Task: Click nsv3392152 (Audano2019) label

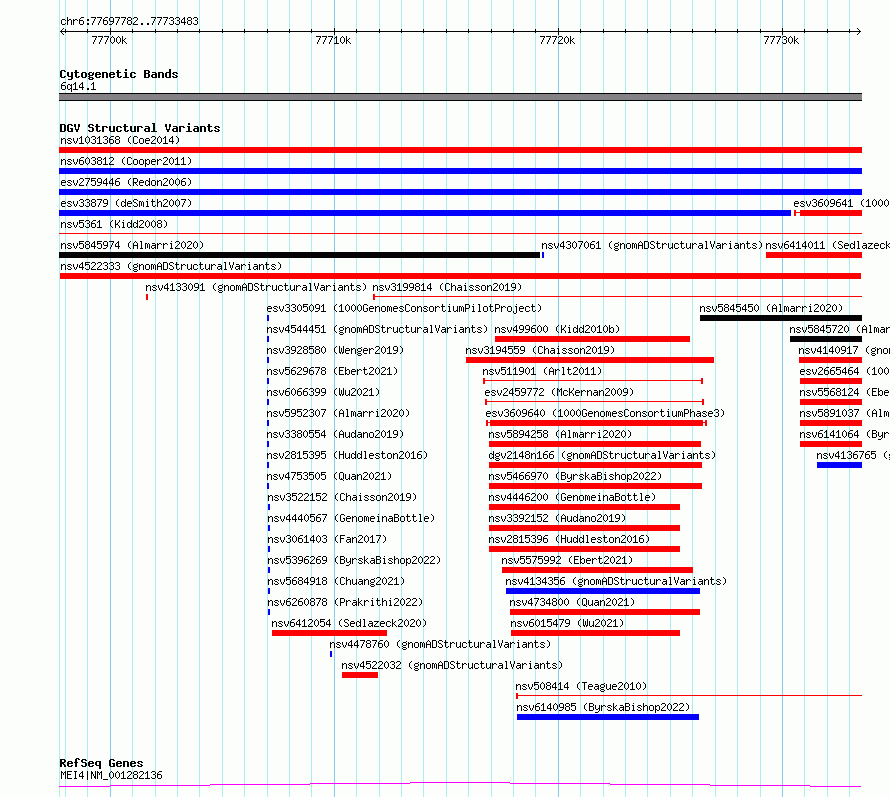Action: coord(557,518)
